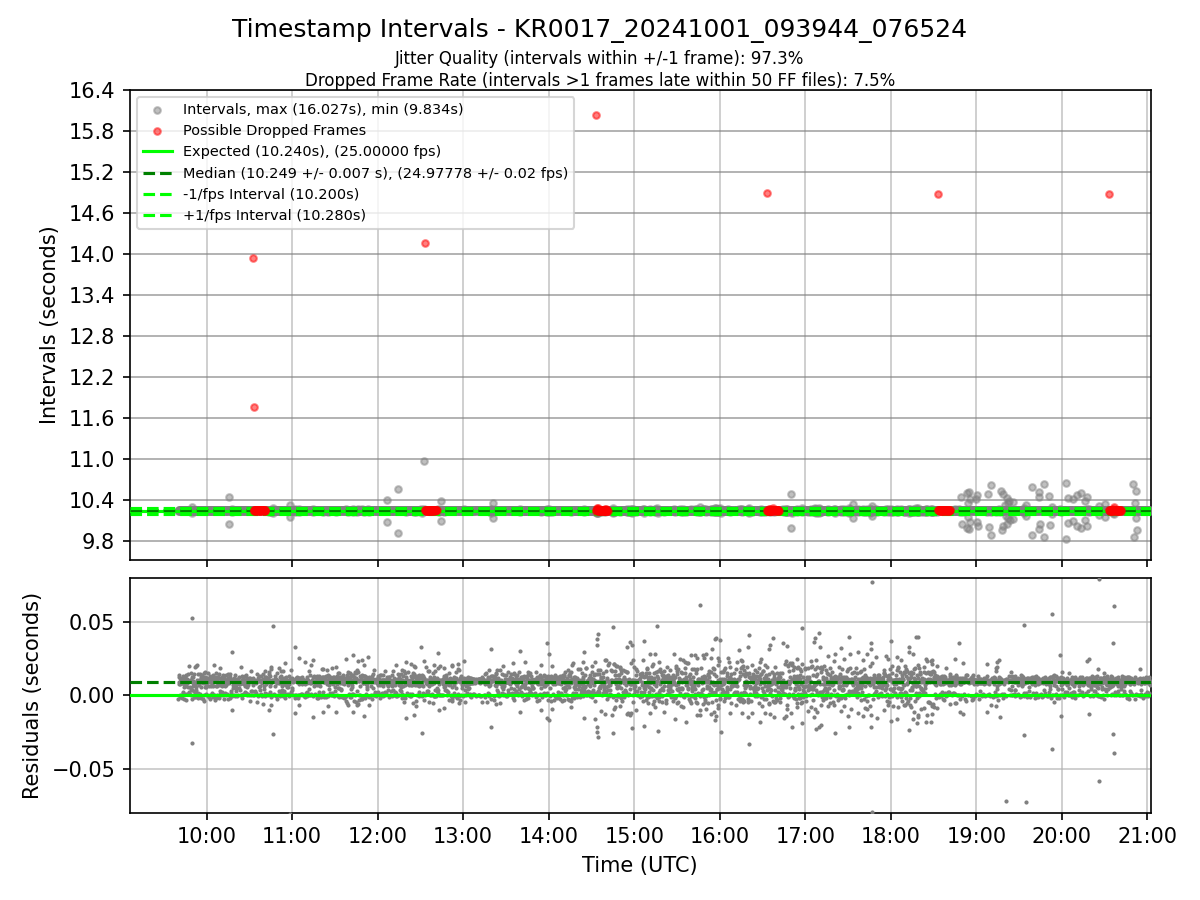Click the '16:00' time tick label
This screenshot has width=1200, height=900.
pos(720,834)
